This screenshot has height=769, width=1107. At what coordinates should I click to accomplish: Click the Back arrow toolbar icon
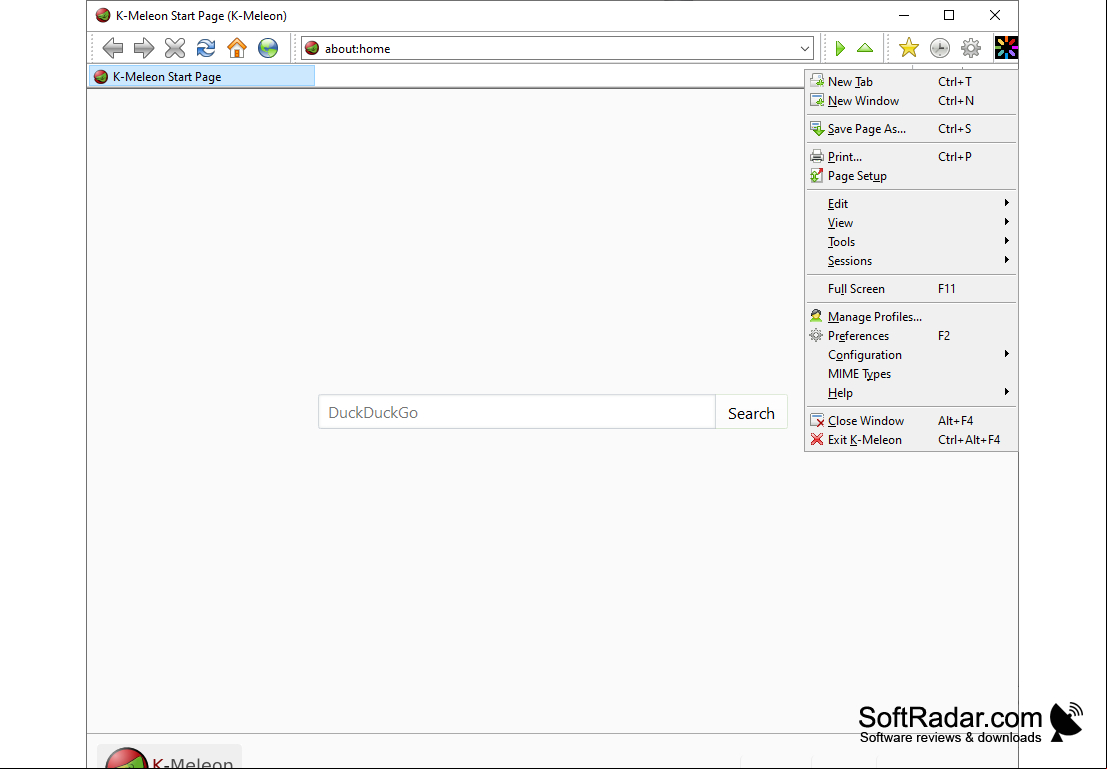[113, 48]
